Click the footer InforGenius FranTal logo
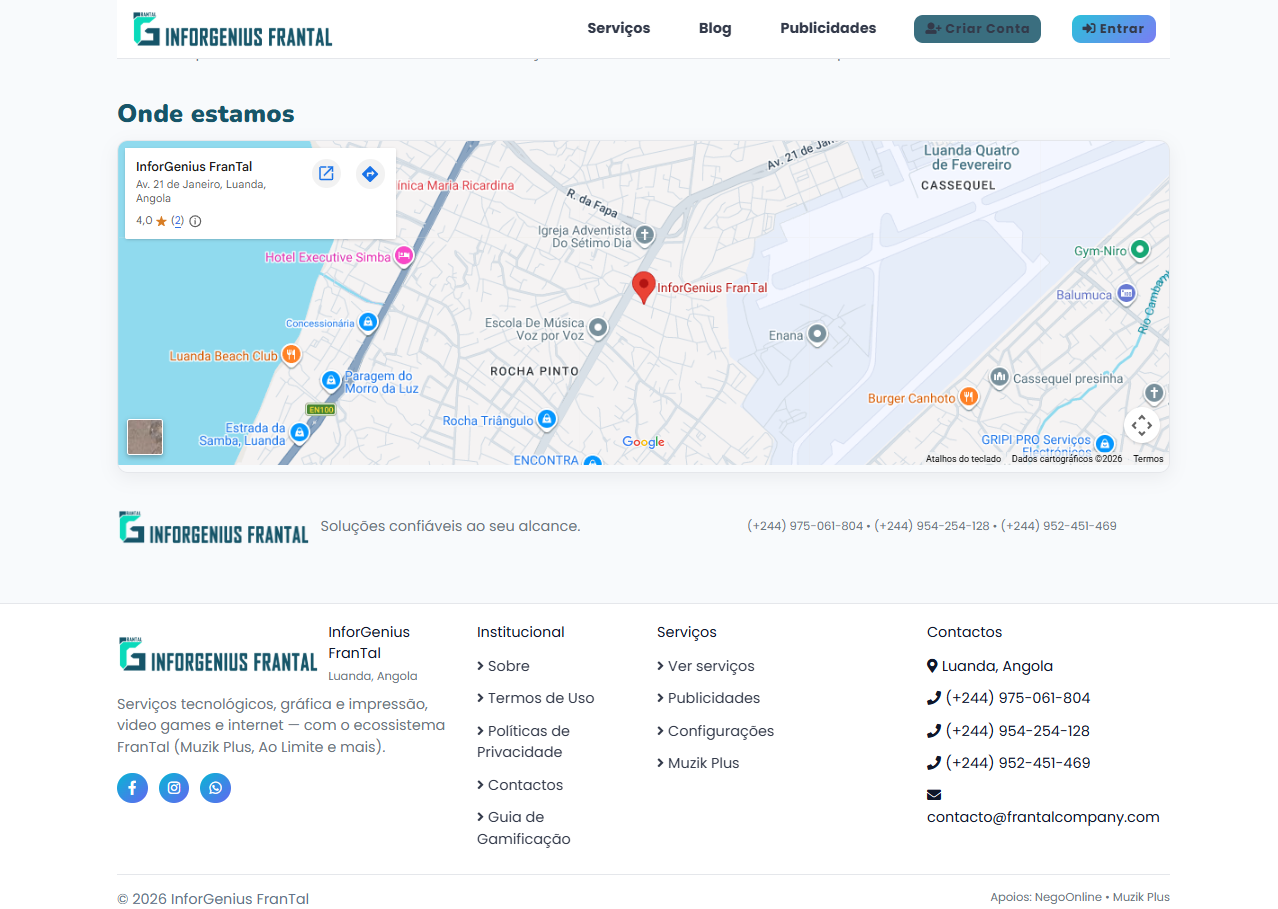1278x909 pixels. (218, 655)
